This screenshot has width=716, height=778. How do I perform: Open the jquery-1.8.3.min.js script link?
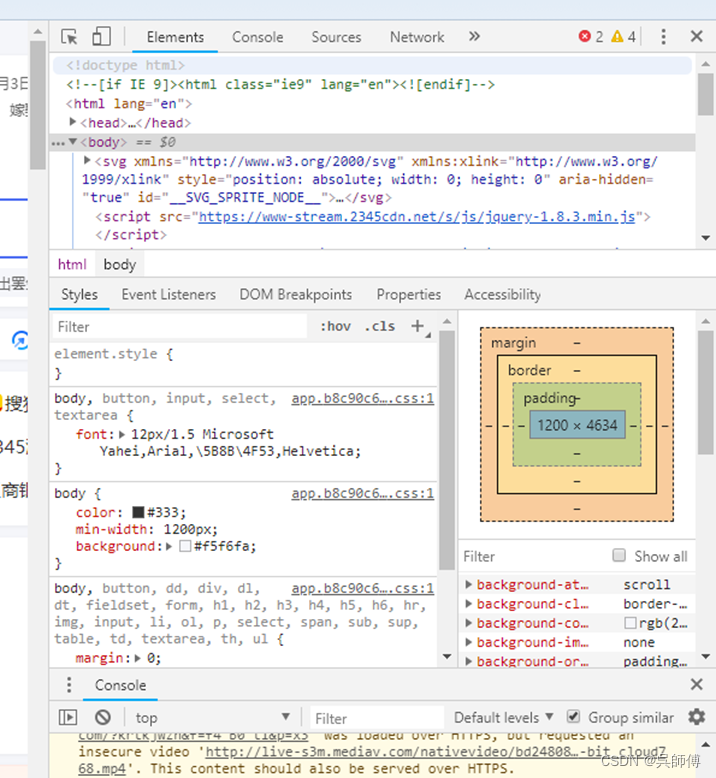[417, 217]
